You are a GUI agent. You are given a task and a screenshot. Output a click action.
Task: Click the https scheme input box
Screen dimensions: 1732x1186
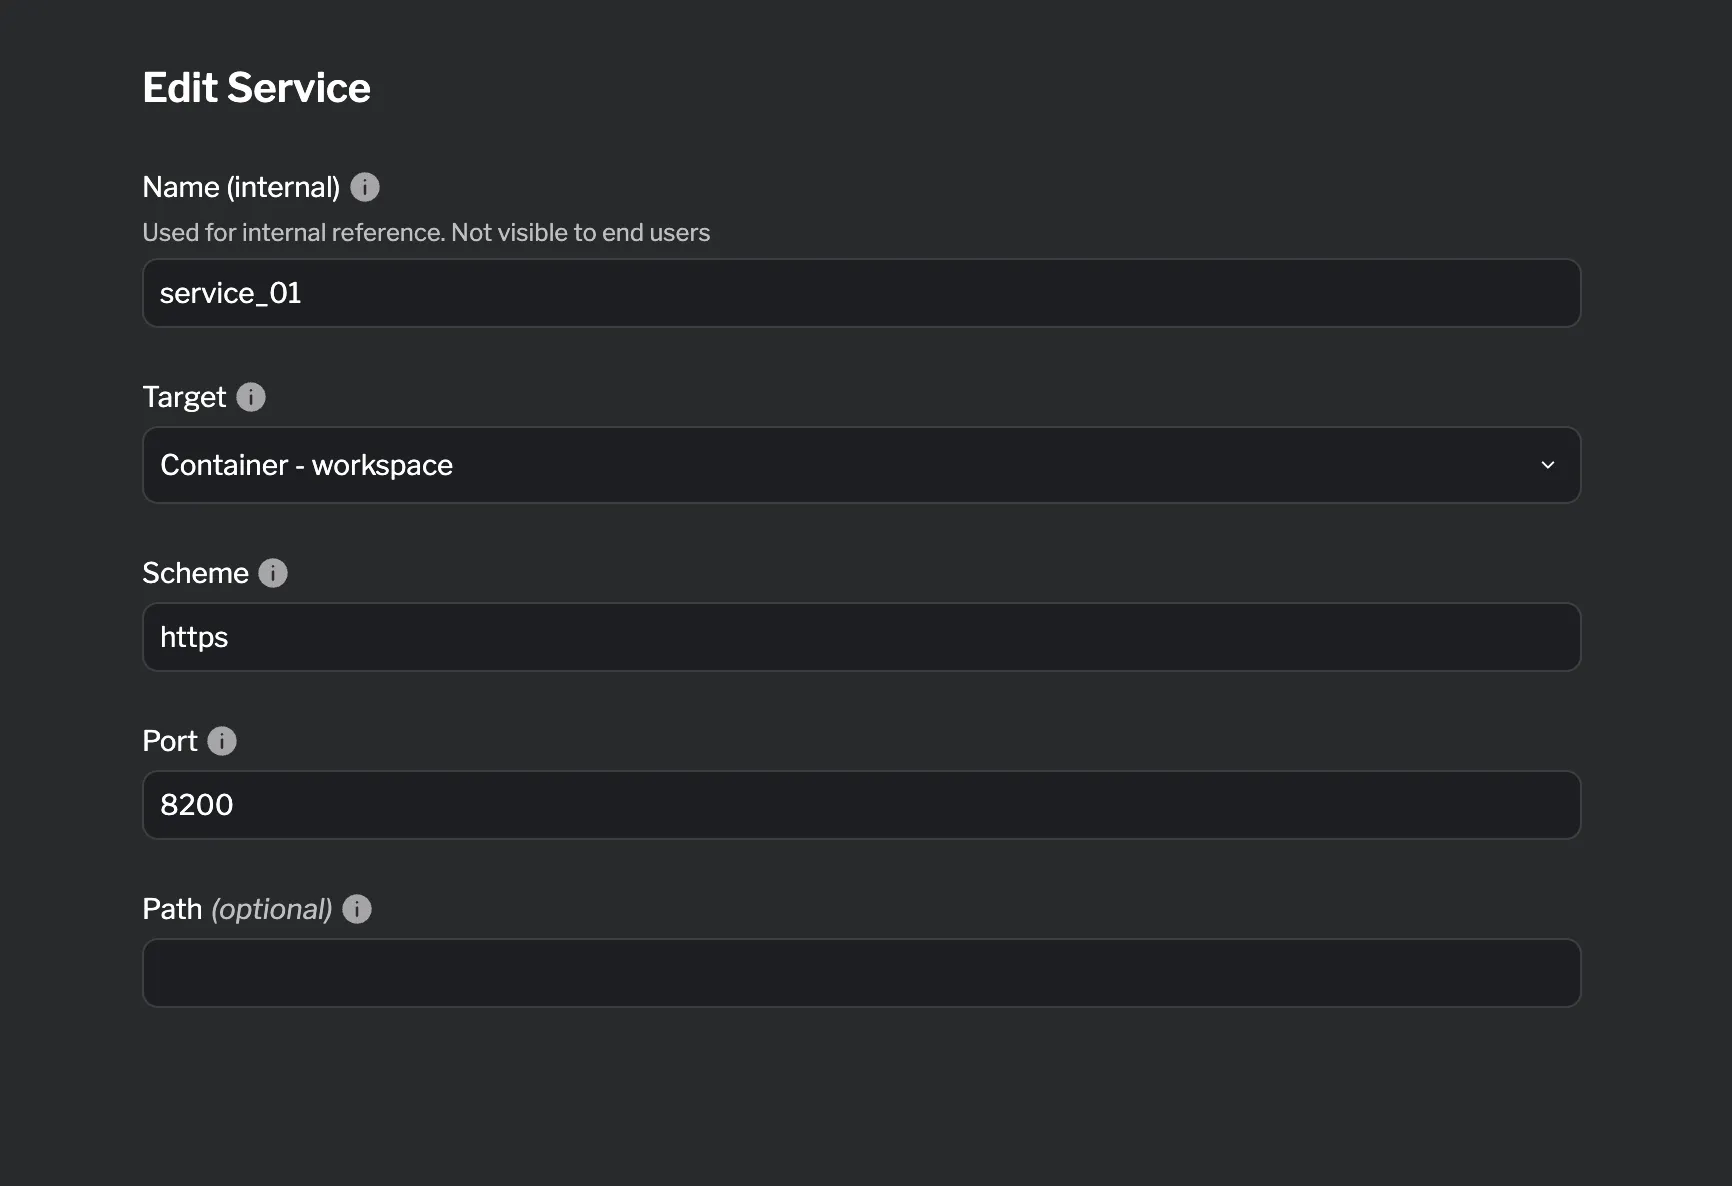pos(860,637)
